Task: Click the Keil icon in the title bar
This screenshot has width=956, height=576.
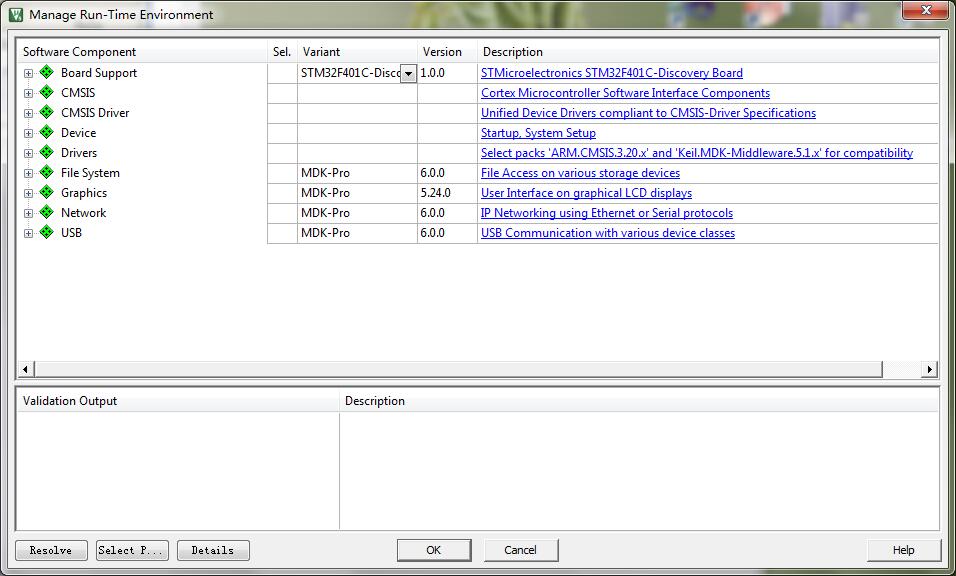Action: (x=16, y=15)
